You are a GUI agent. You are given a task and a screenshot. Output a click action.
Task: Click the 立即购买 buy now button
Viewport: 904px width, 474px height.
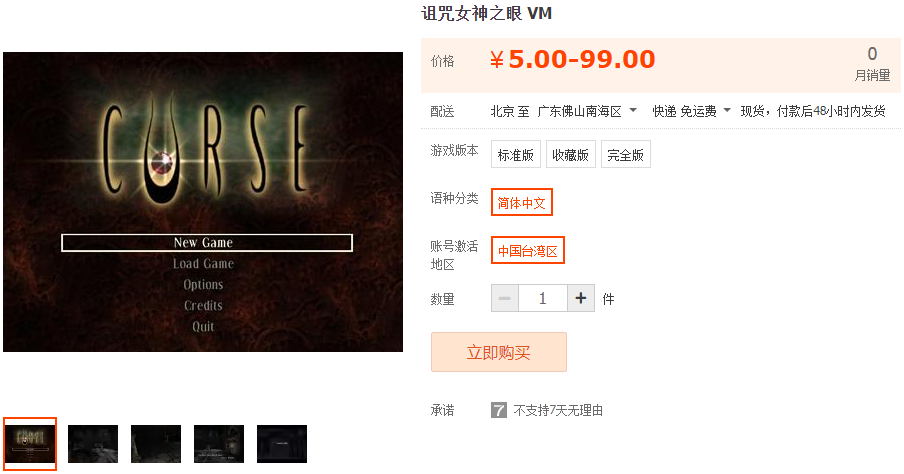point(499,352)
